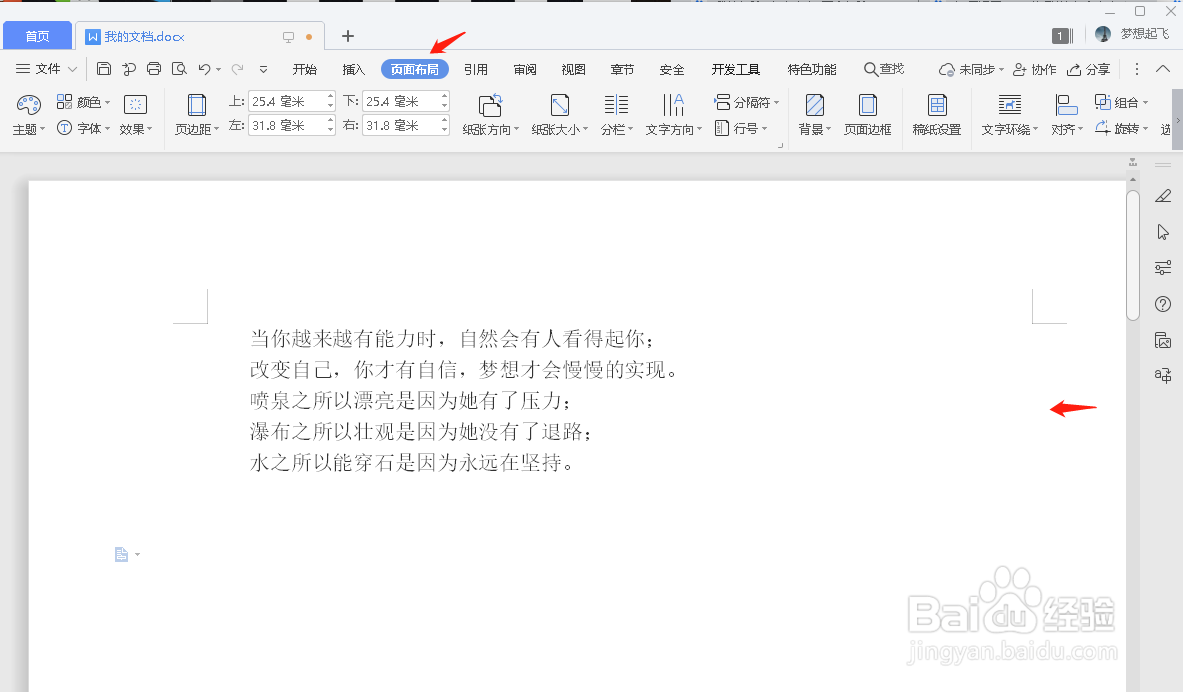Open 稿纸设置 (manuscript paper settings)
Screen dimensions: 1183x692
coord(936,112)
